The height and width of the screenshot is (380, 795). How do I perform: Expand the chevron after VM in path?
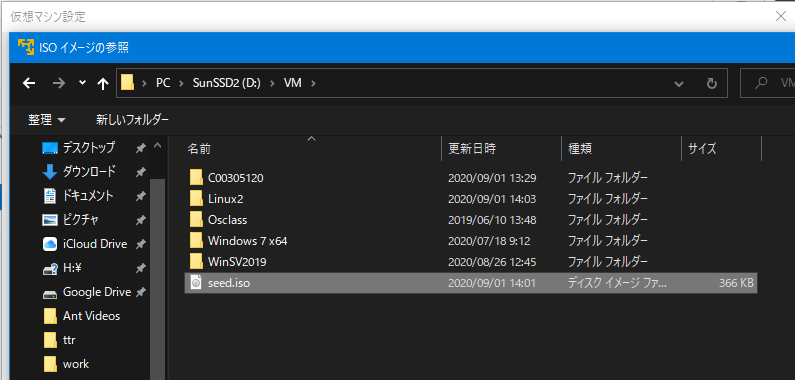click(313, 83)
